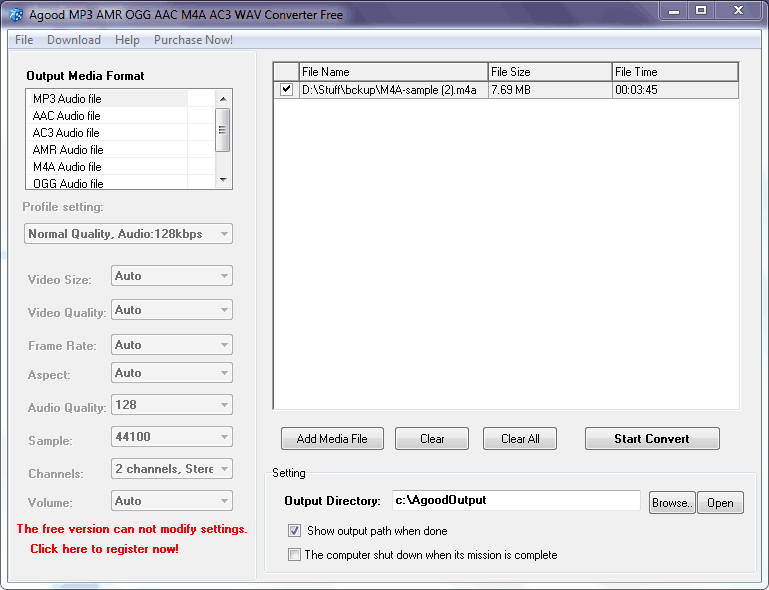769x590 pixels.
Task: Close the converter window
Action: pos(738,11)
